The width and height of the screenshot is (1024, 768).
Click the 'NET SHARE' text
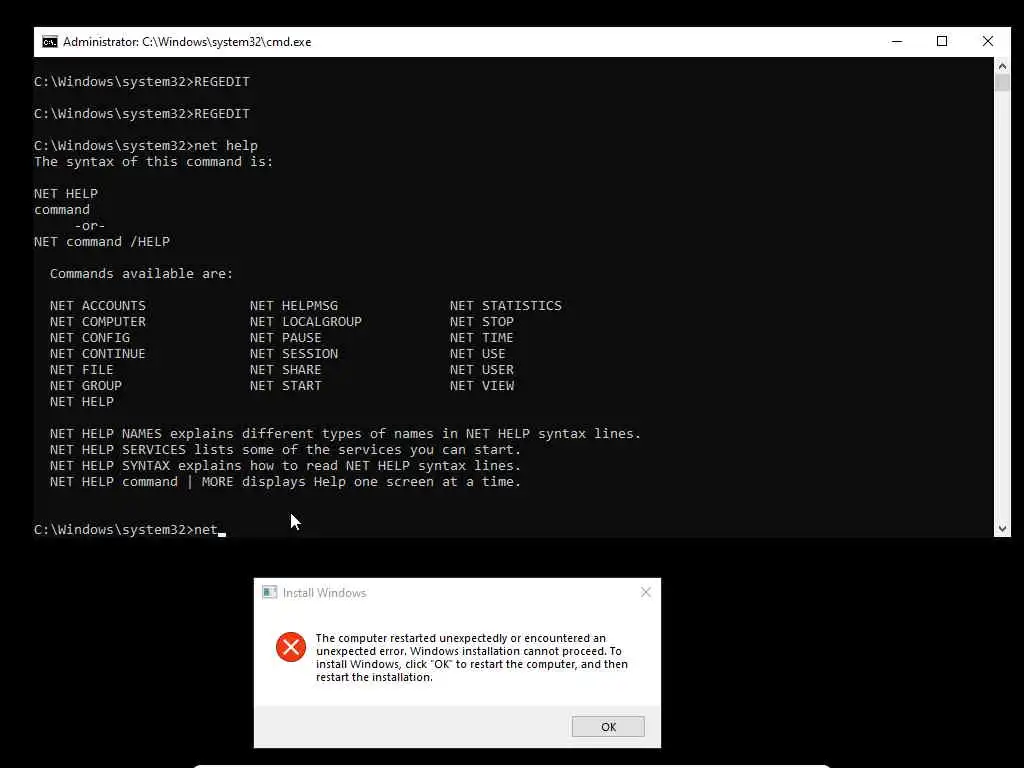[285, 370]
